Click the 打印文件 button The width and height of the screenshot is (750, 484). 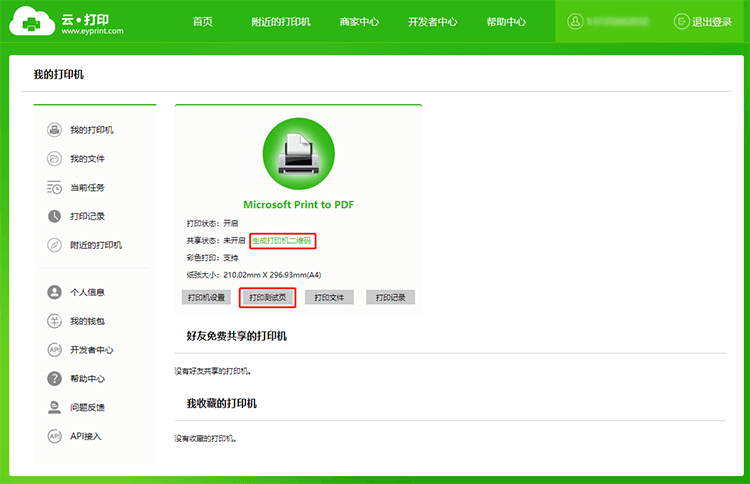(x=329, y=297)
